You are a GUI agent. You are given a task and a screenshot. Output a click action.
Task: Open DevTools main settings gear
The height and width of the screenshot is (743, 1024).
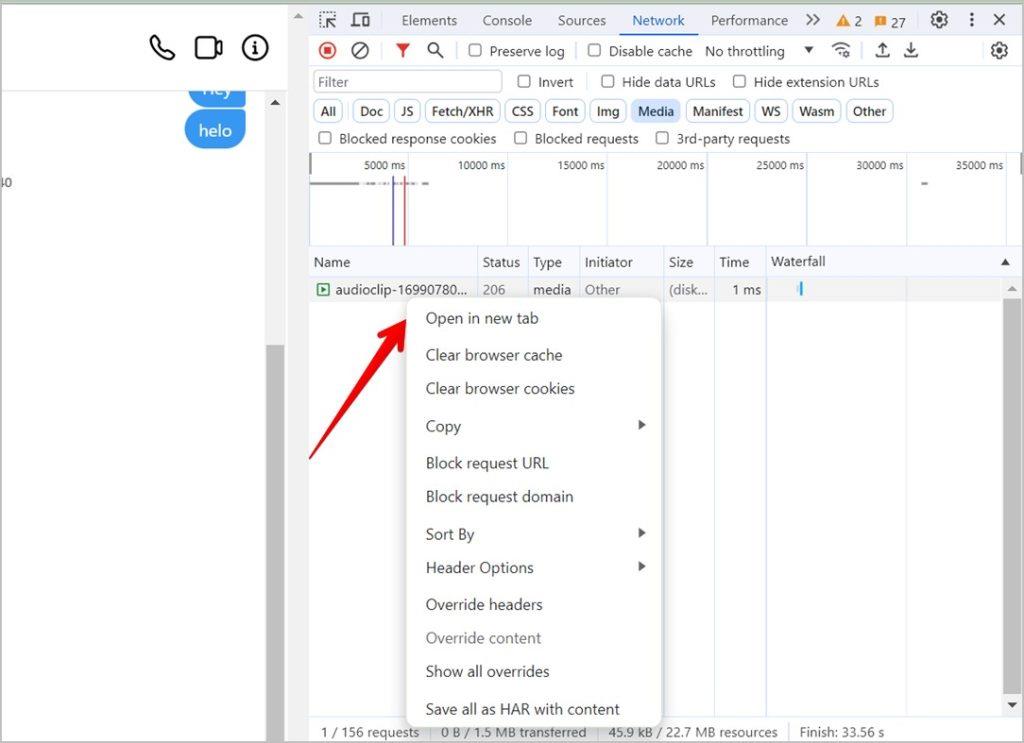tap(939, 20)
